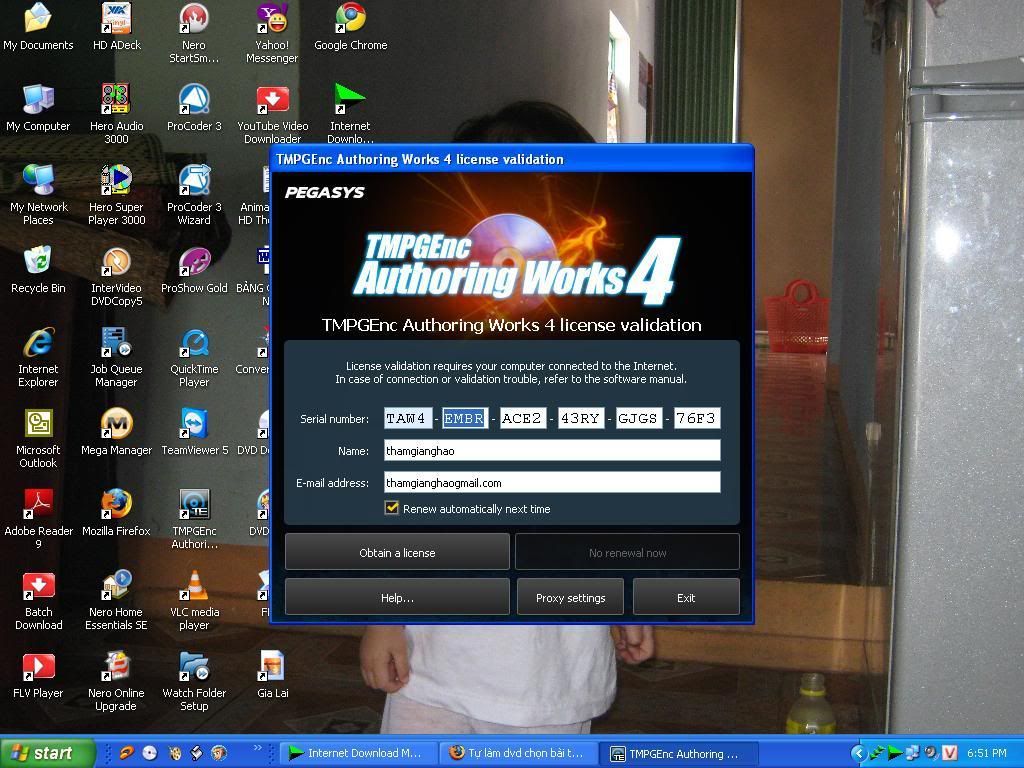
Task: Launch Mega Manager shortcut
Action: pyautogui.click(x=116, y=432)
